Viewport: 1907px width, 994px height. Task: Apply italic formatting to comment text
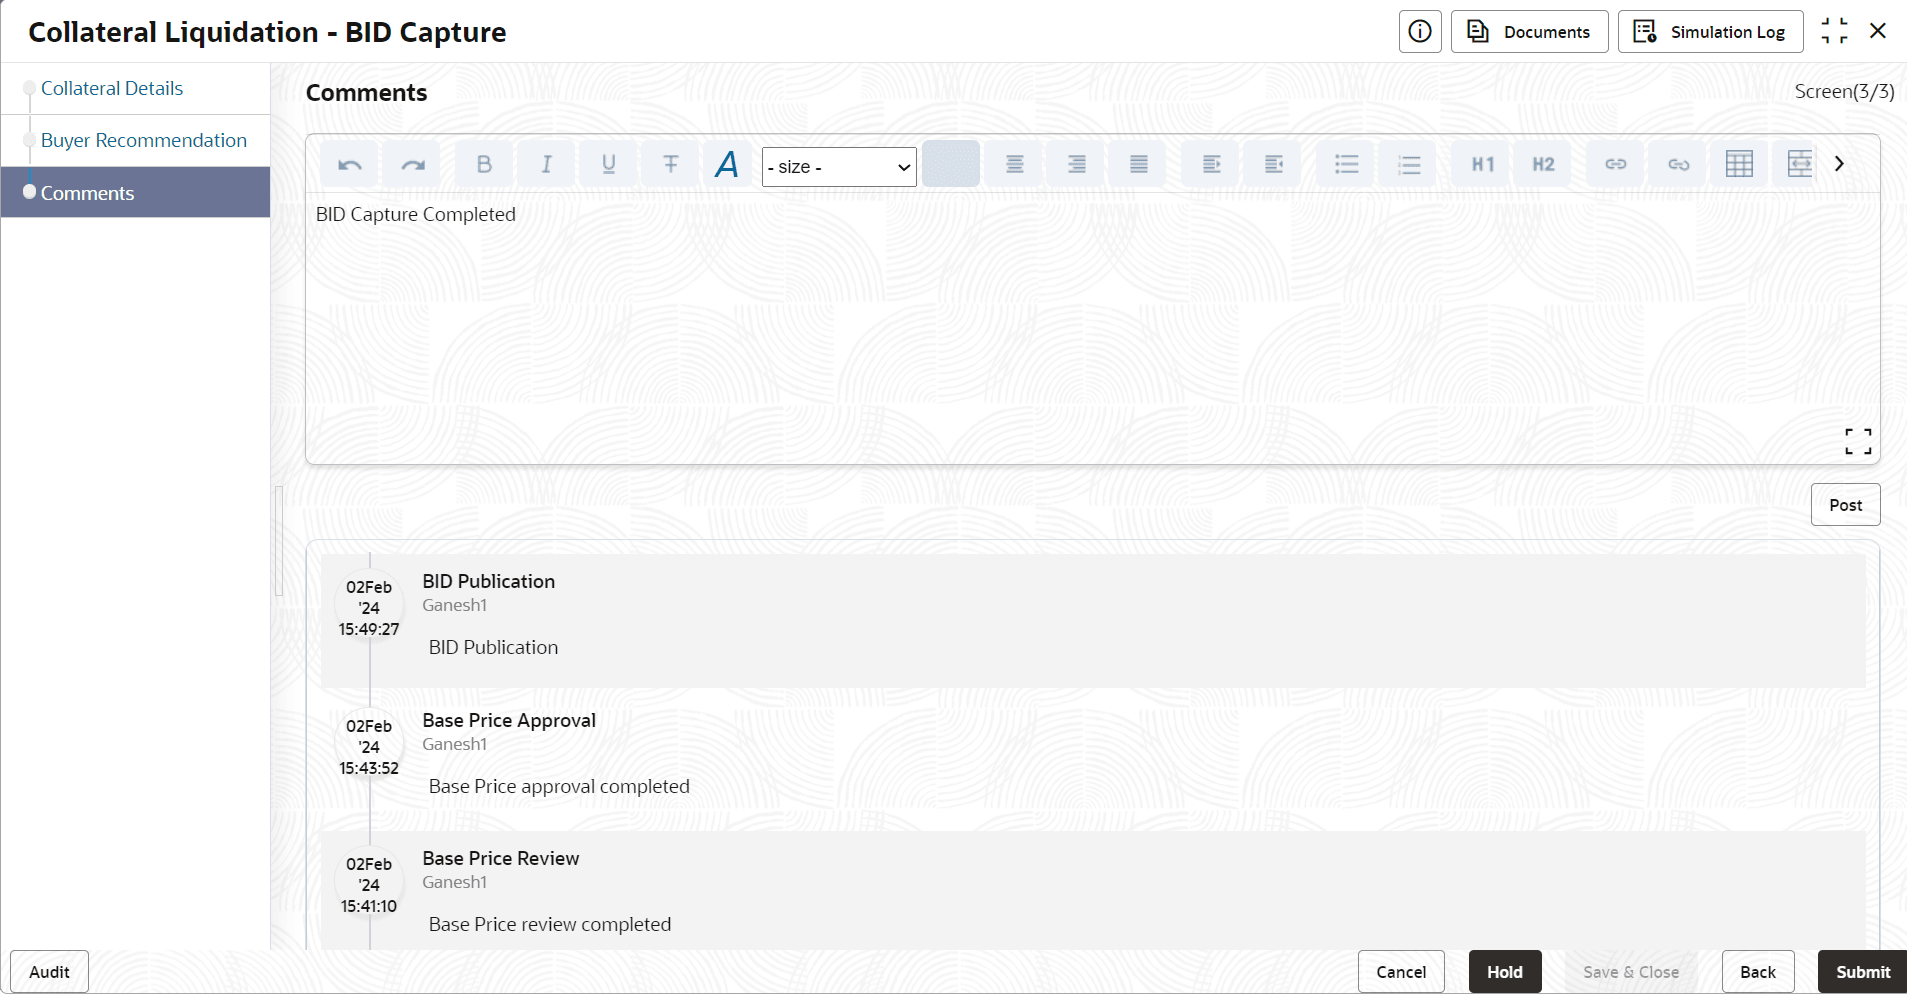point(546,165)
